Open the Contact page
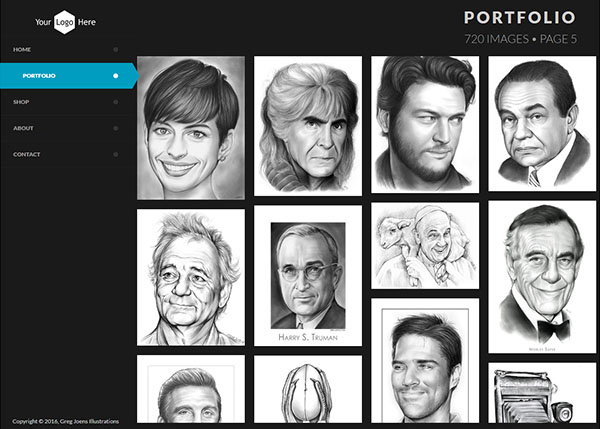This screenshot has width=600, height=429. click(27, 154)
